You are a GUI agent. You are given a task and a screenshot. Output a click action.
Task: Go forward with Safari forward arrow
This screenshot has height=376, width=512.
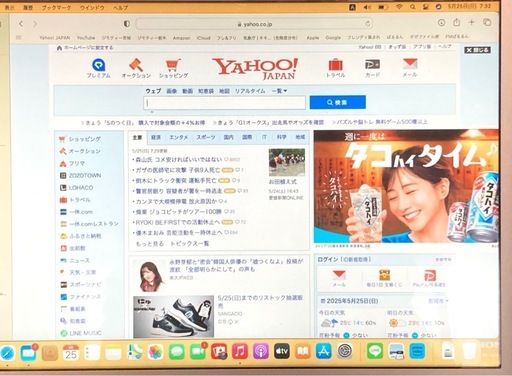tap(35, 24)
